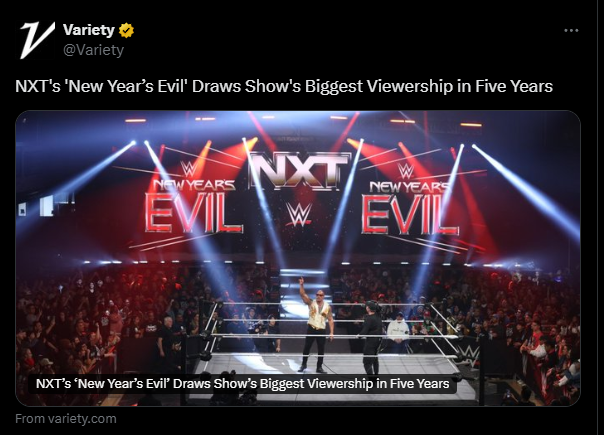Screen dimensions: 604x435
Task: Open the three-dot more options menu
Action: 571,30
